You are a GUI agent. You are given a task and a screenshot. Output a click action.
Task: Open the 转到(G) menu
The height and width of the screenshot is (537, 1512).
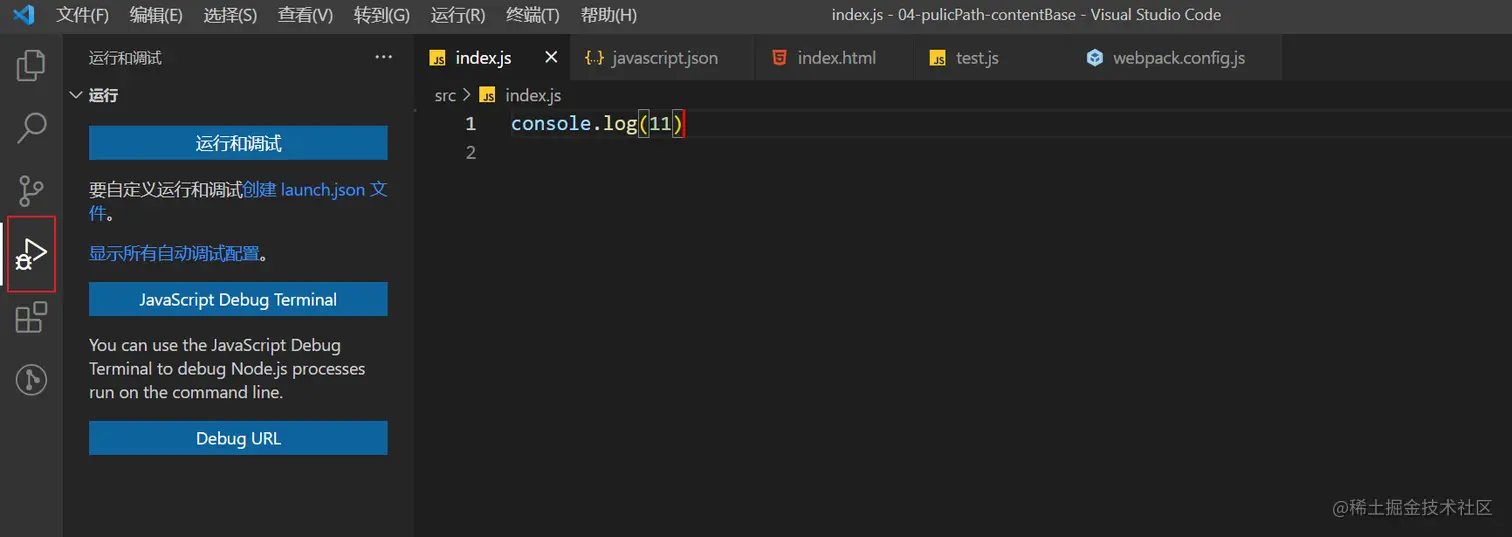click(x=382, y=15)
